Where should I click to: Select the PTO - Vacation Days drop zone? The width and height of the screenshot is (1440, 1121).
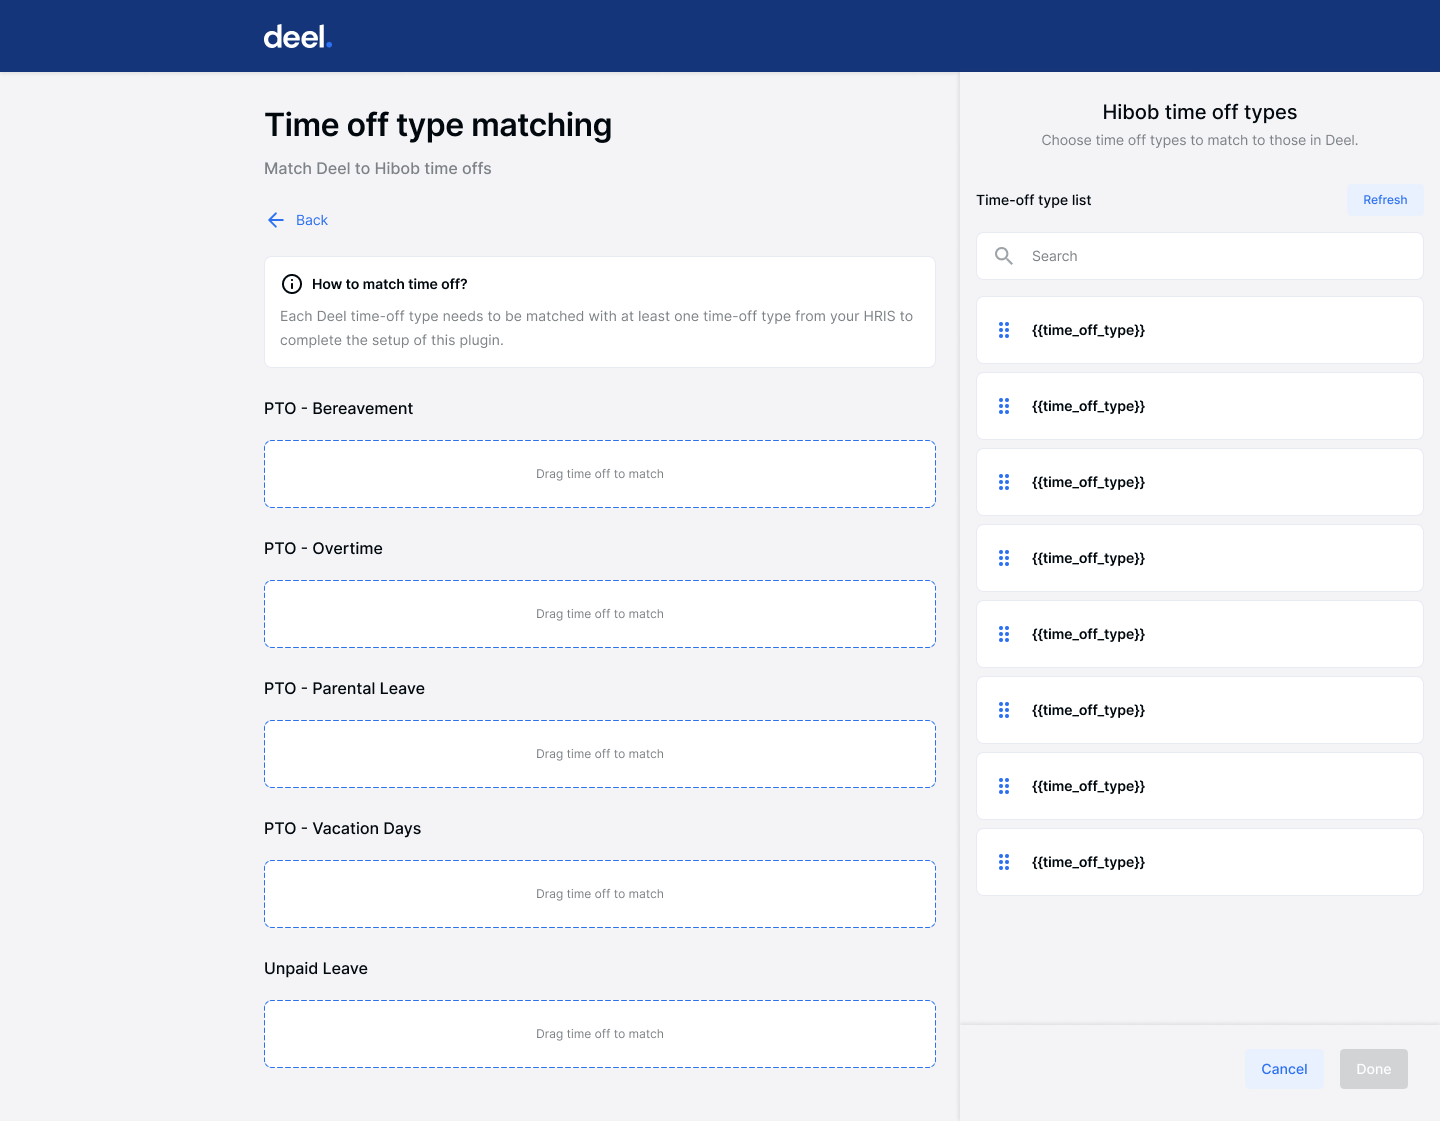(600, 894)
